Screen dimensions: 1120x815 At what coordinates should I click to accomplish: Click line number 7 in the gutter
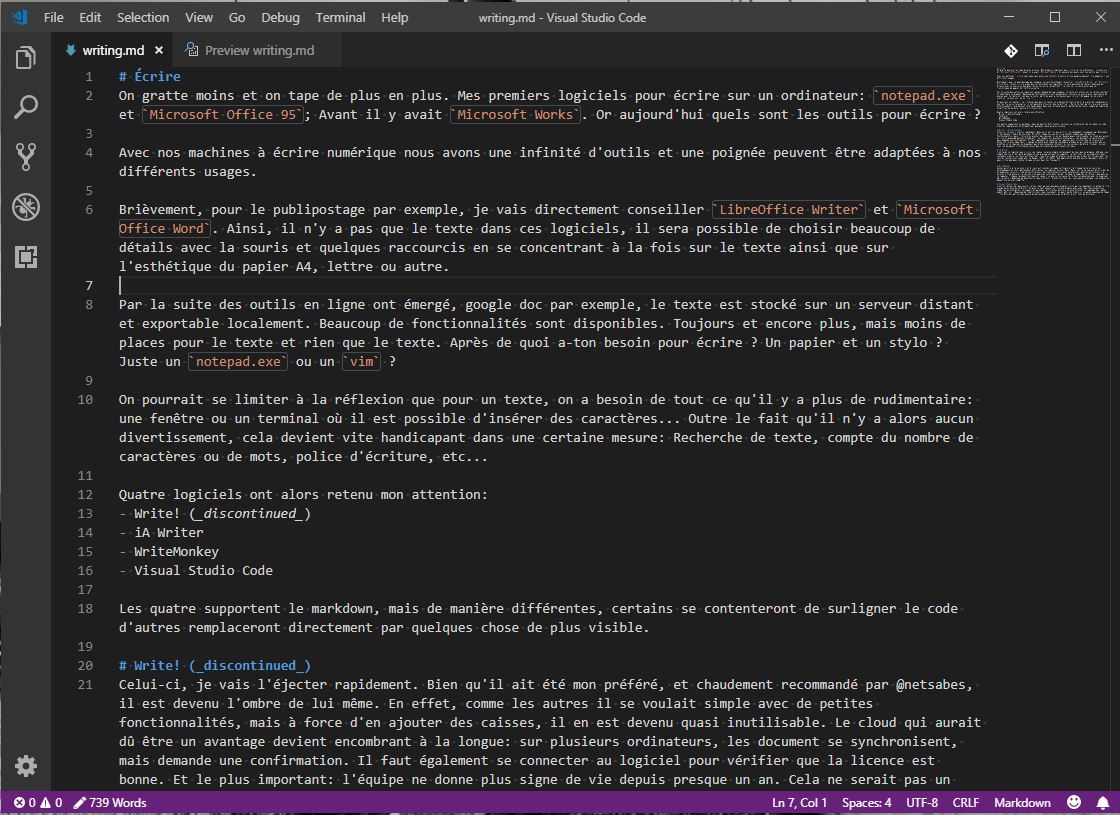click(x=89, y=286)
